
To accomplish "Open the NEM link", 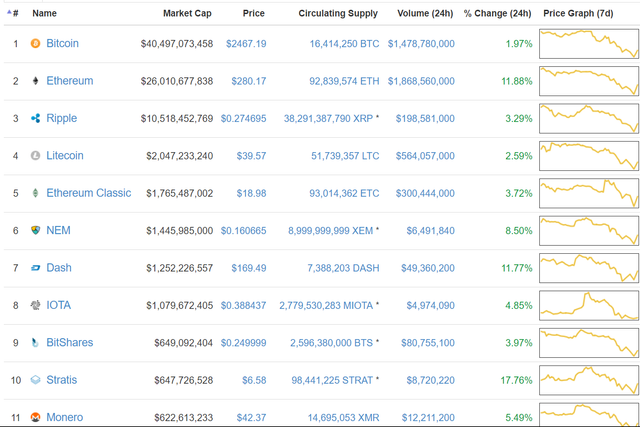I will 58,230.
